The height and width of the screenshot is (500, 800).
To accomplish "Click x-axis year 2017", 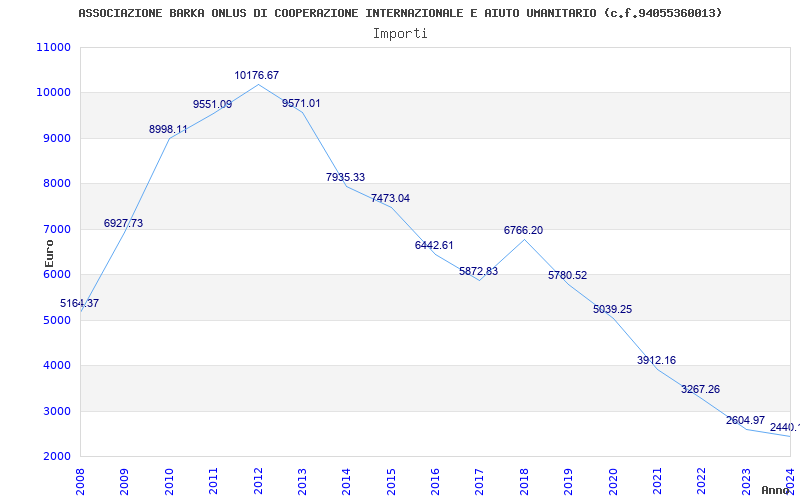I will (480, 481).
